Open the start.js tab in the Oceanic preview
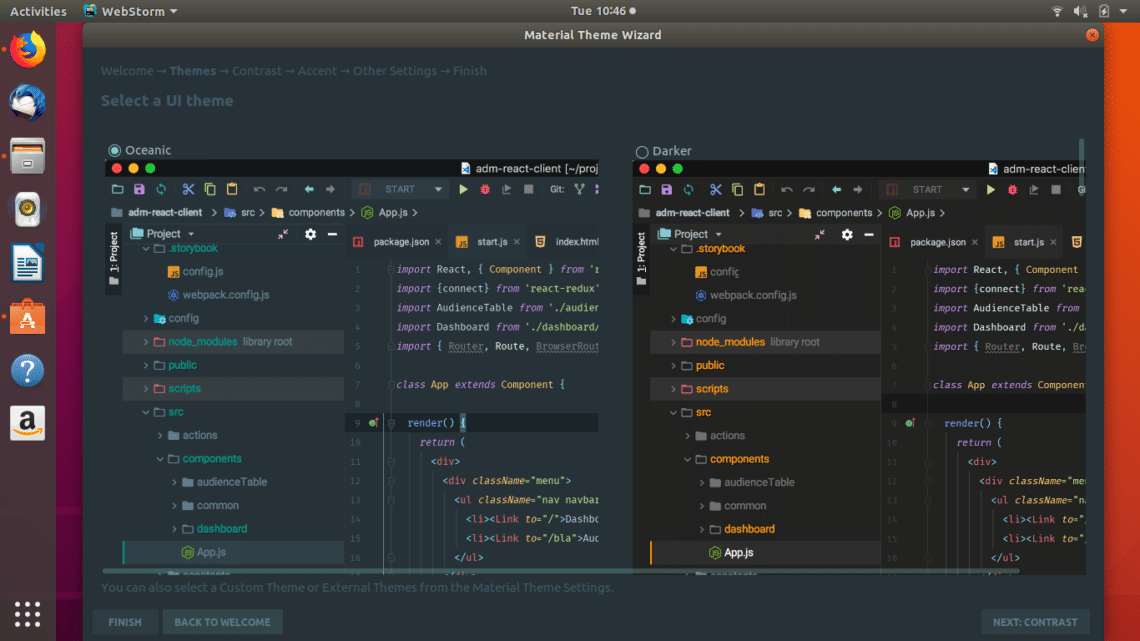The height and width of the screenshot is (641, 1140). coord(486,242)
